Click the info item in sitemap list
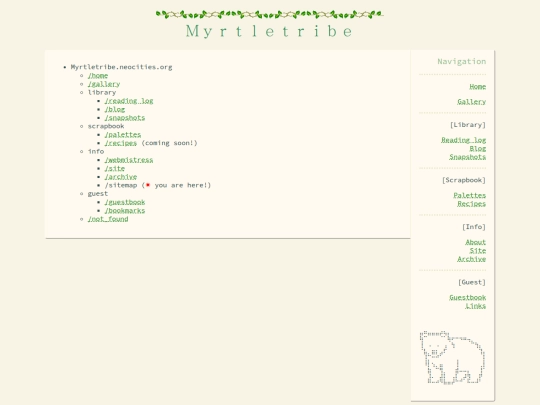The height and width of the screenshot is (405, 540). (96, 152)
